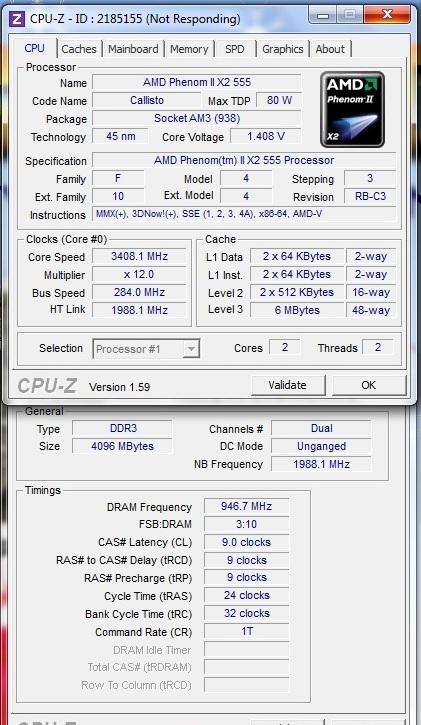The width and height of the screenshot is (421, 725).
Task: Click the Validate button
Action: (x=287, y=385)
